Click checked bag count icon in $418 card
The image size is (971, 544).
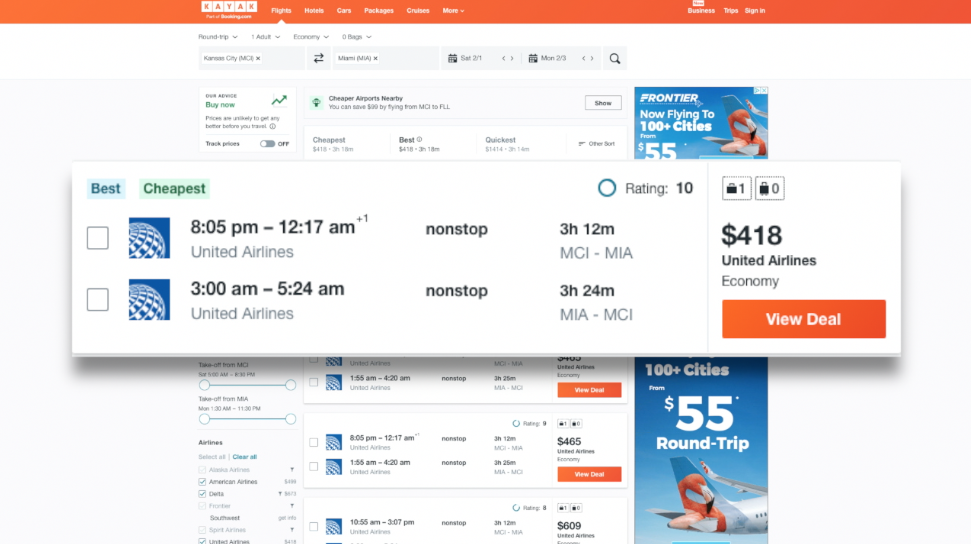pos(769,188)
